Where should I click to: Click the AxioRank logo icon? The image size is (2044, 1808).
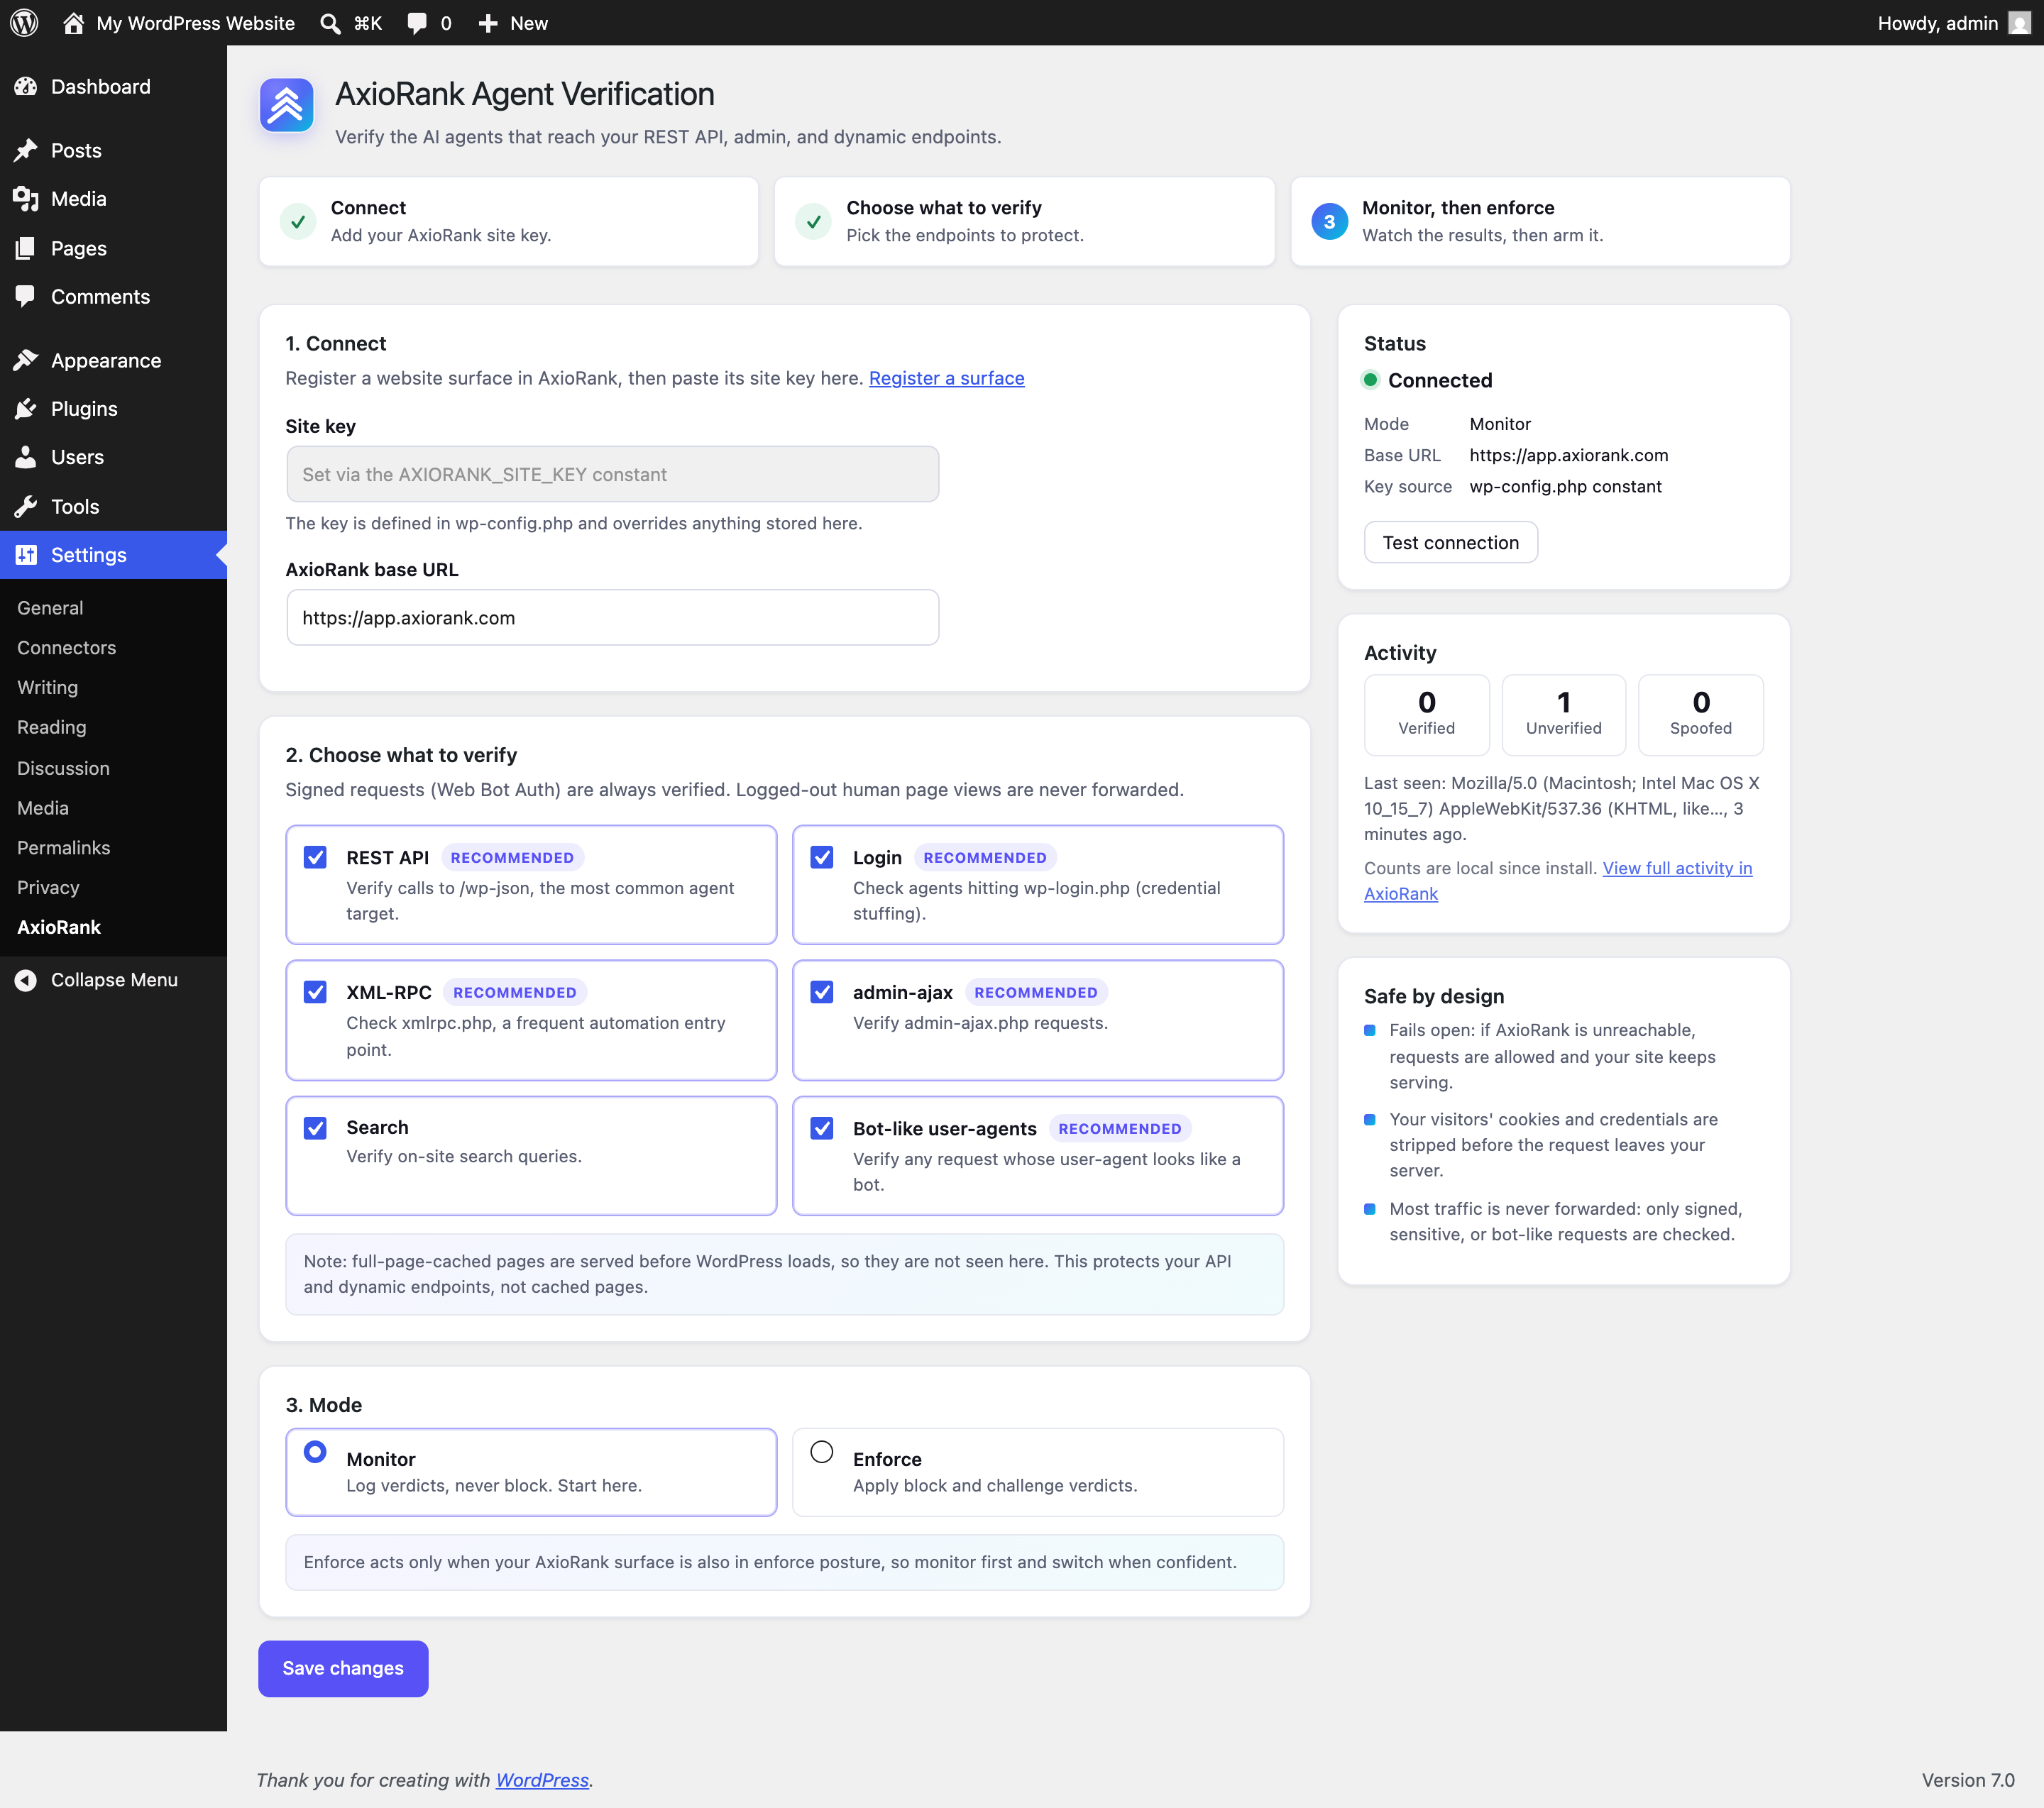tap(286, 105)
